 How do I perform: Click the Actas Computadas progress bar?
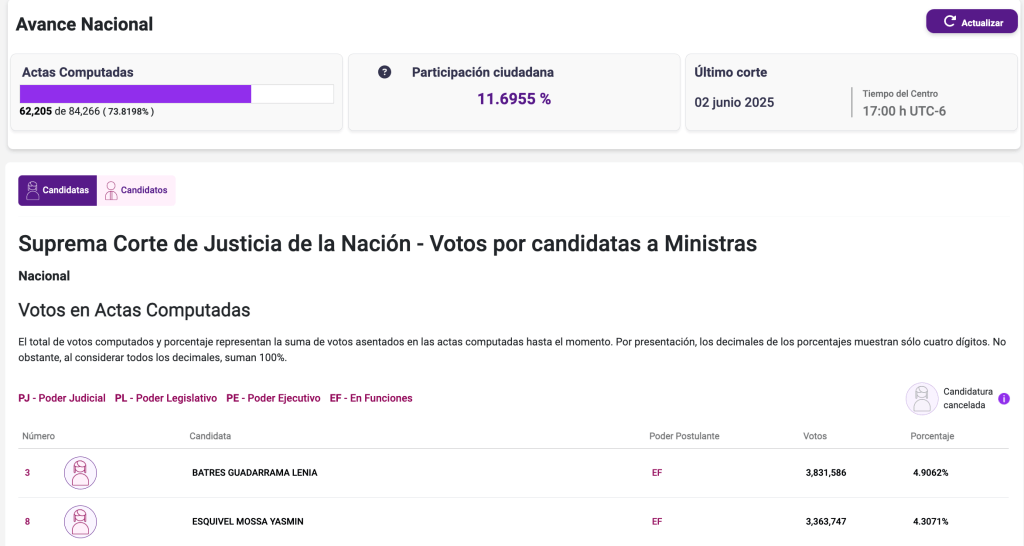[176, 94]
